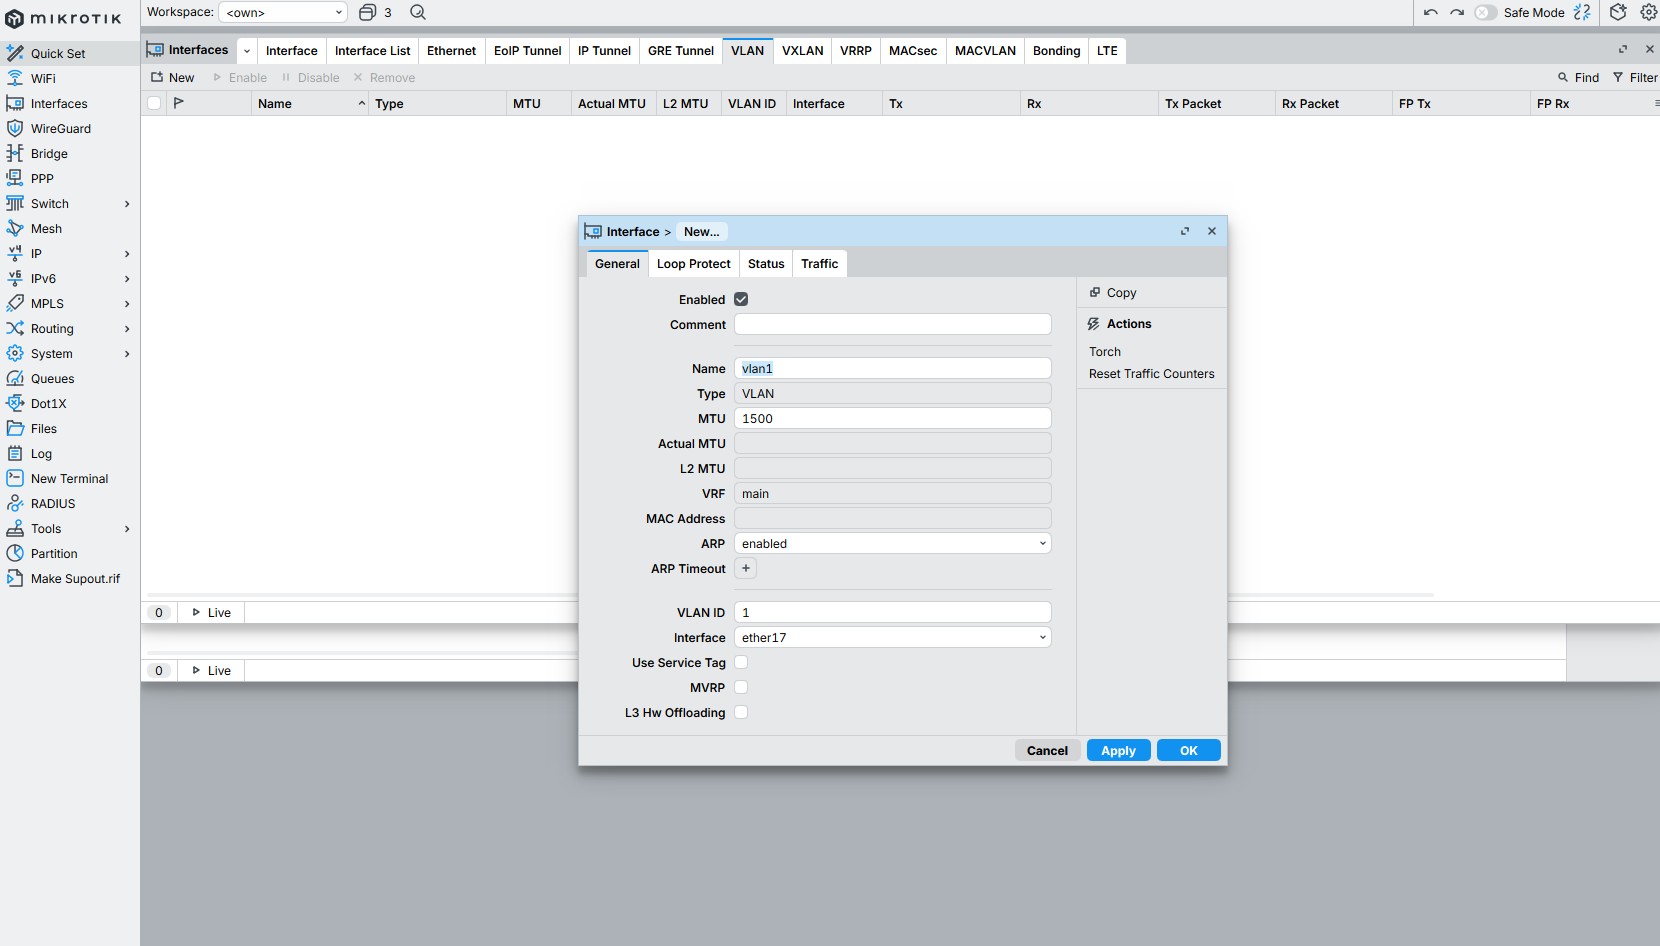Click the MikroTik logo

63,18
